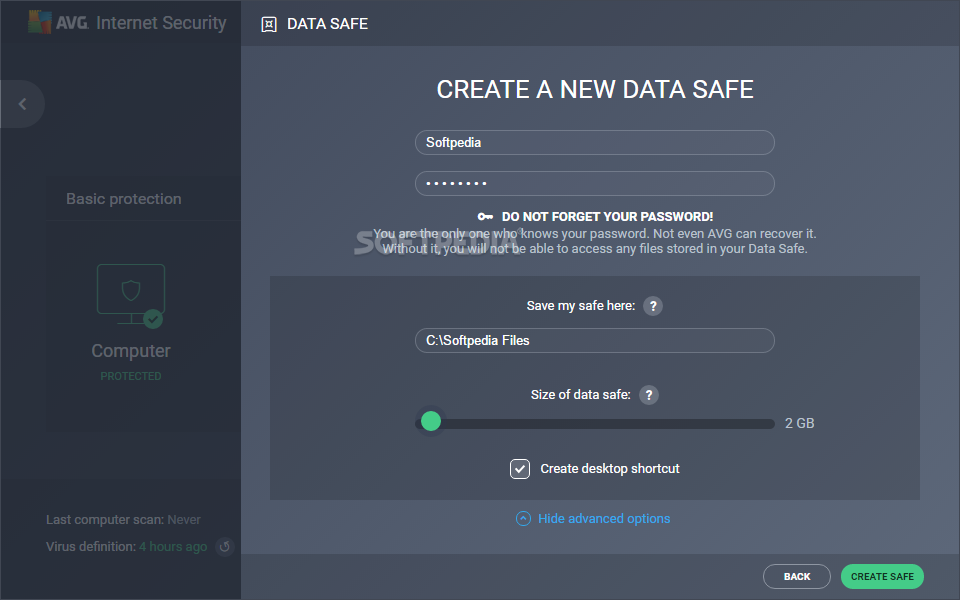Click the C:\Softpedia Files location field
This screenshot has height=600, width=960.
click(594, 340)
